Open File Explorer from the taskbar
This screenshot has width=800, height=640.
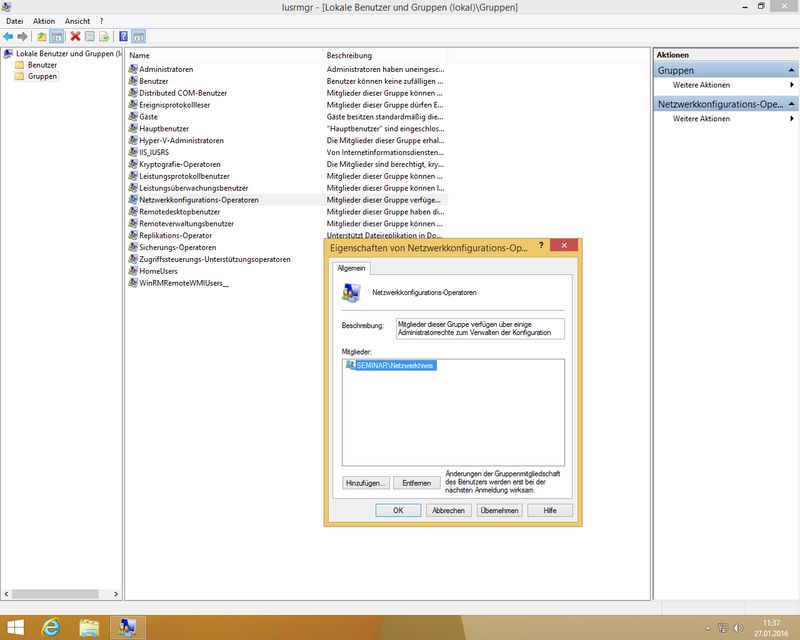tap(89, 627)
